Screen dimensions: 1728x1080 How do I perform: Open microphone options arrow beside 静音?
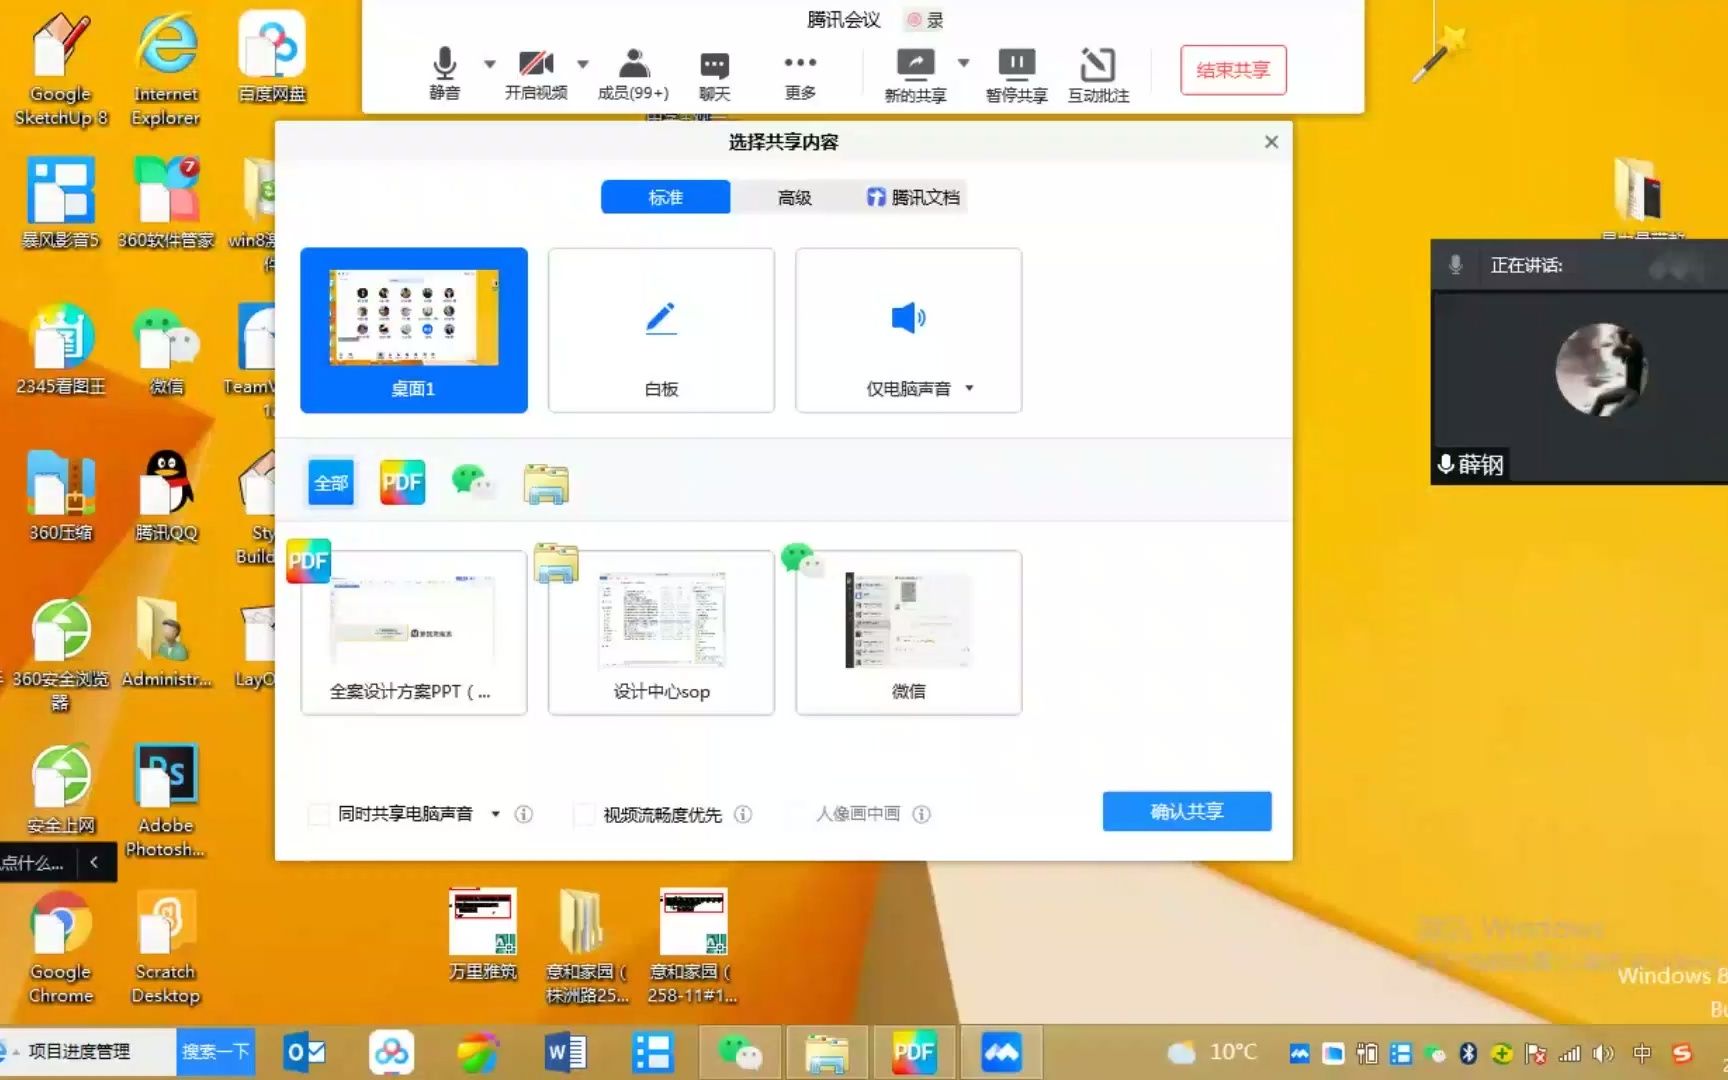[490, 64]
